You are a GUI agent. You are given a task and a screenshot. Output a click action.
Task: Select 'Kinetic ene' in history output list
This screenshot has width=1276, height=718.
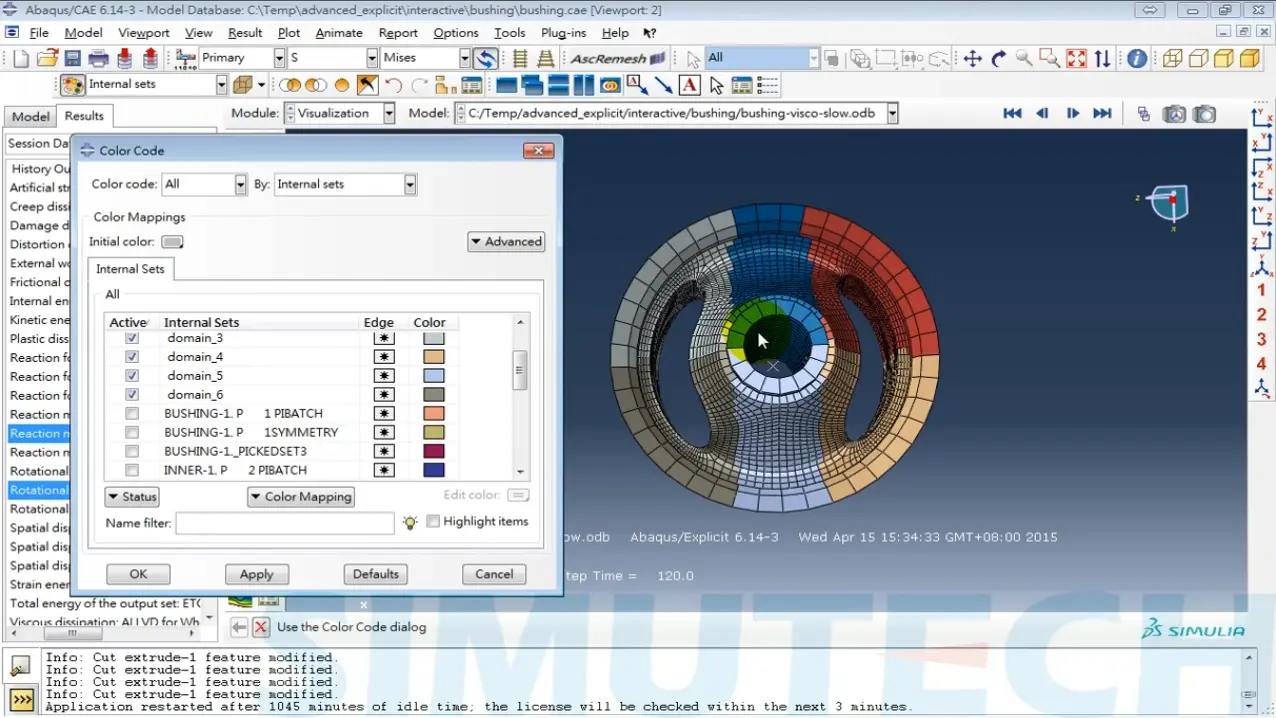[x=38, y=320]
